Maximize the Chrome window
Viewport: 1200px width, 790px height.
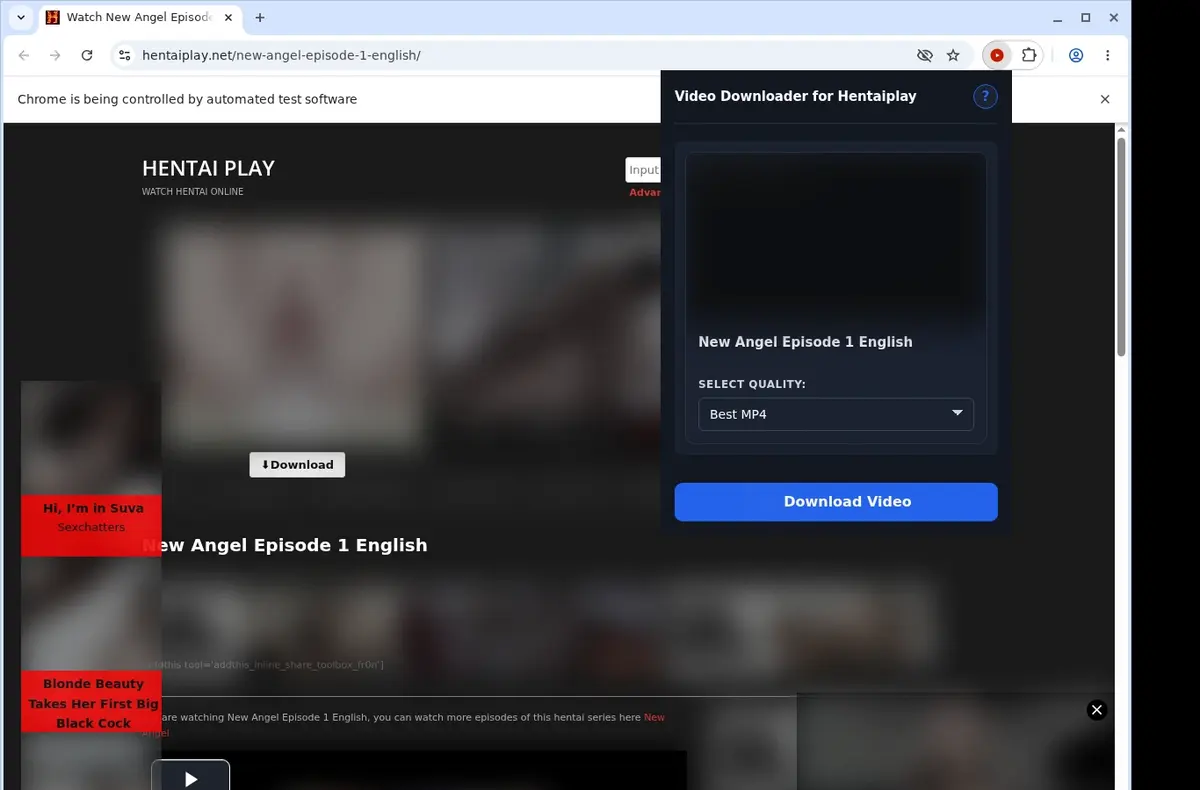tap(1086, 17)
